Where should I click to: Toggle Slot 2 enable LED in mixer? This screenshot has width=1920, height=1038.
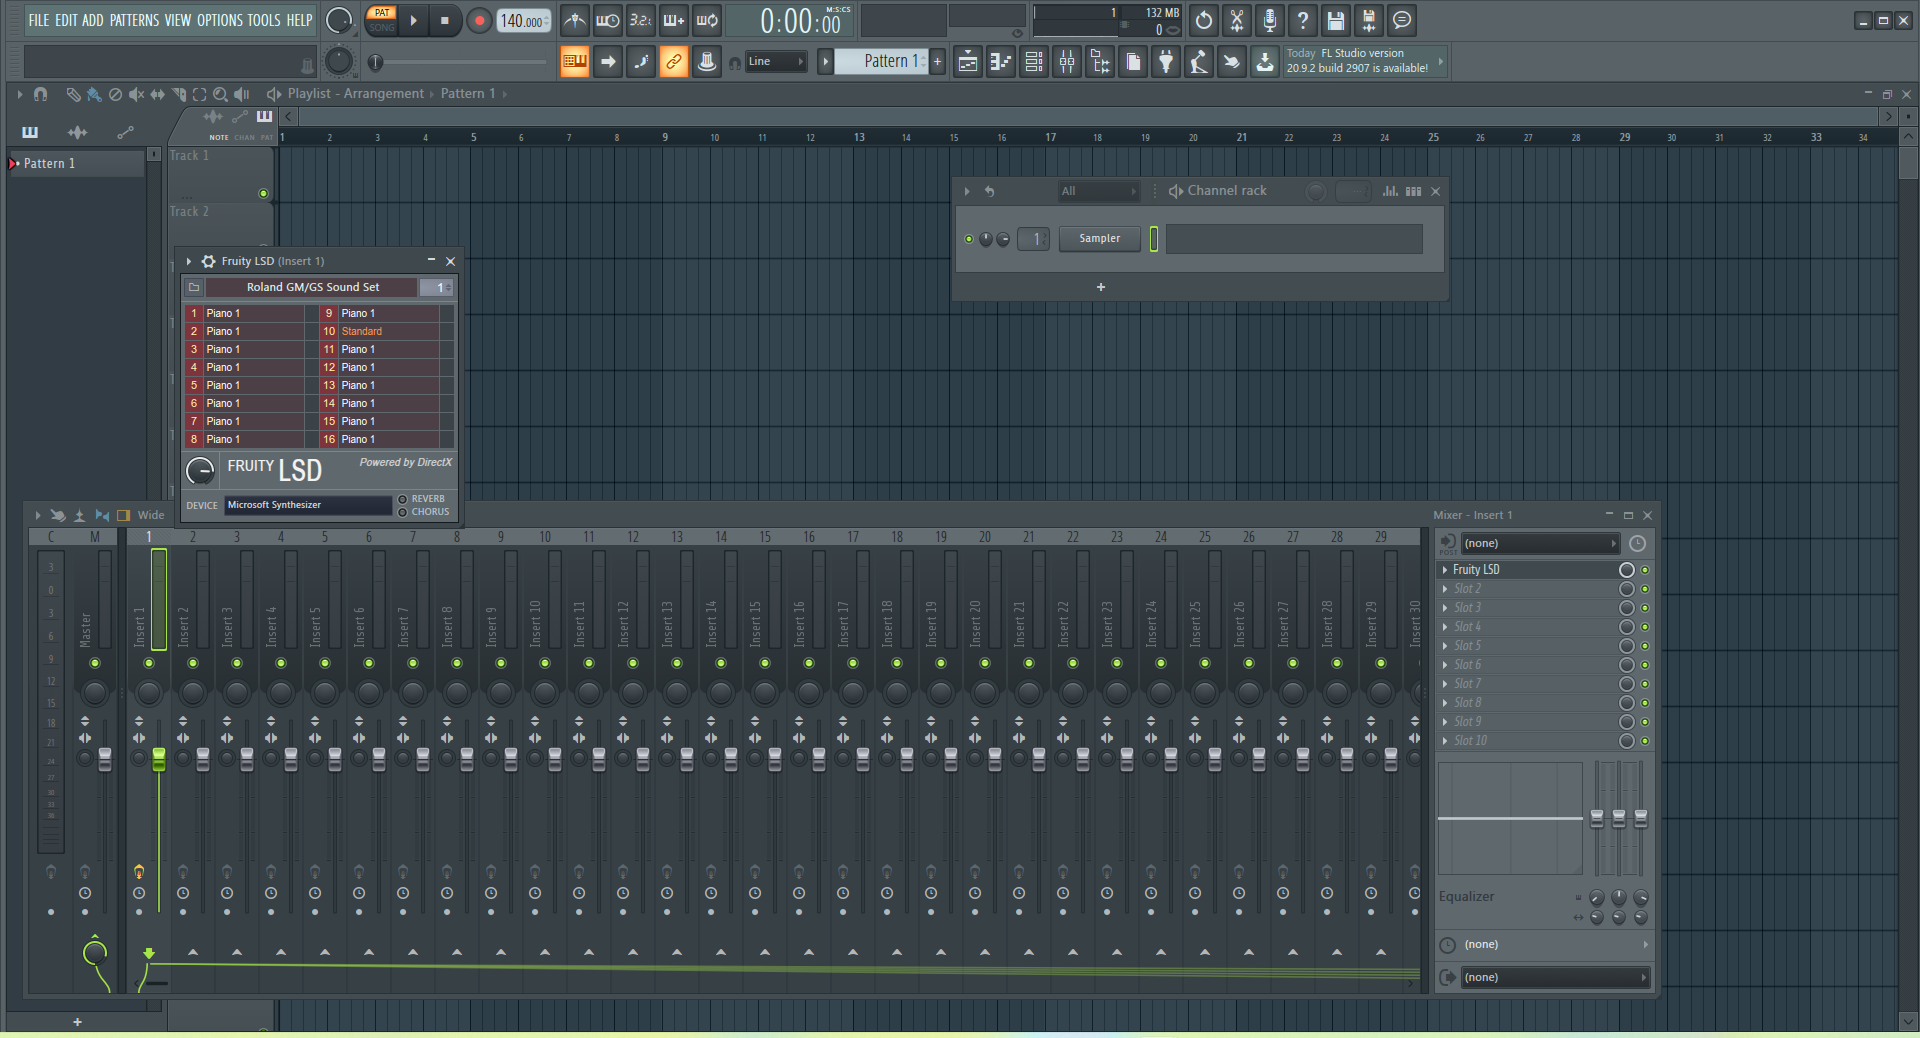tap(1645, 589)
